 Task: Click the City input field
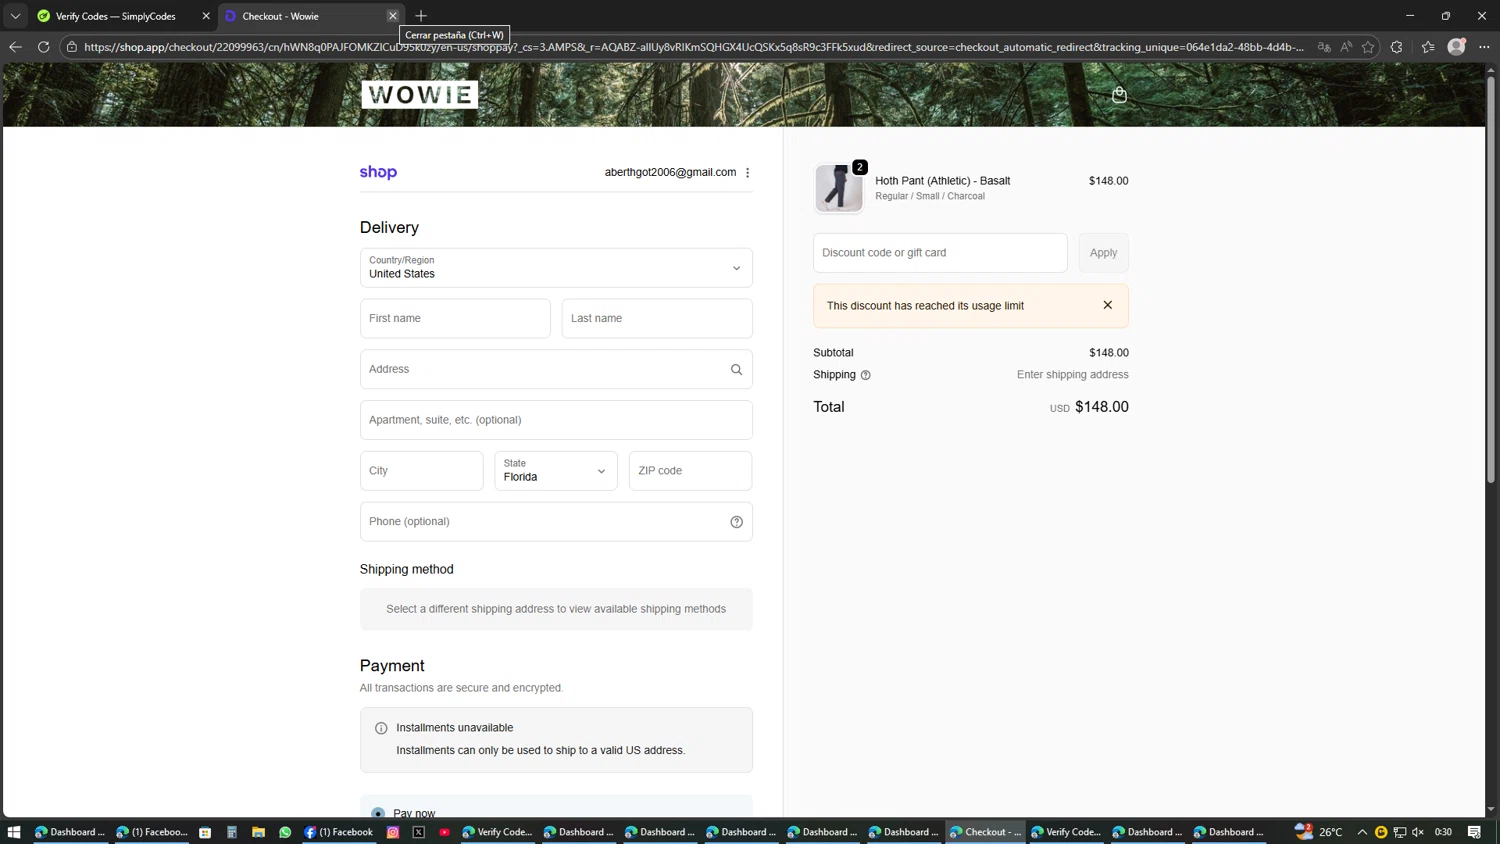click(421, 471)
